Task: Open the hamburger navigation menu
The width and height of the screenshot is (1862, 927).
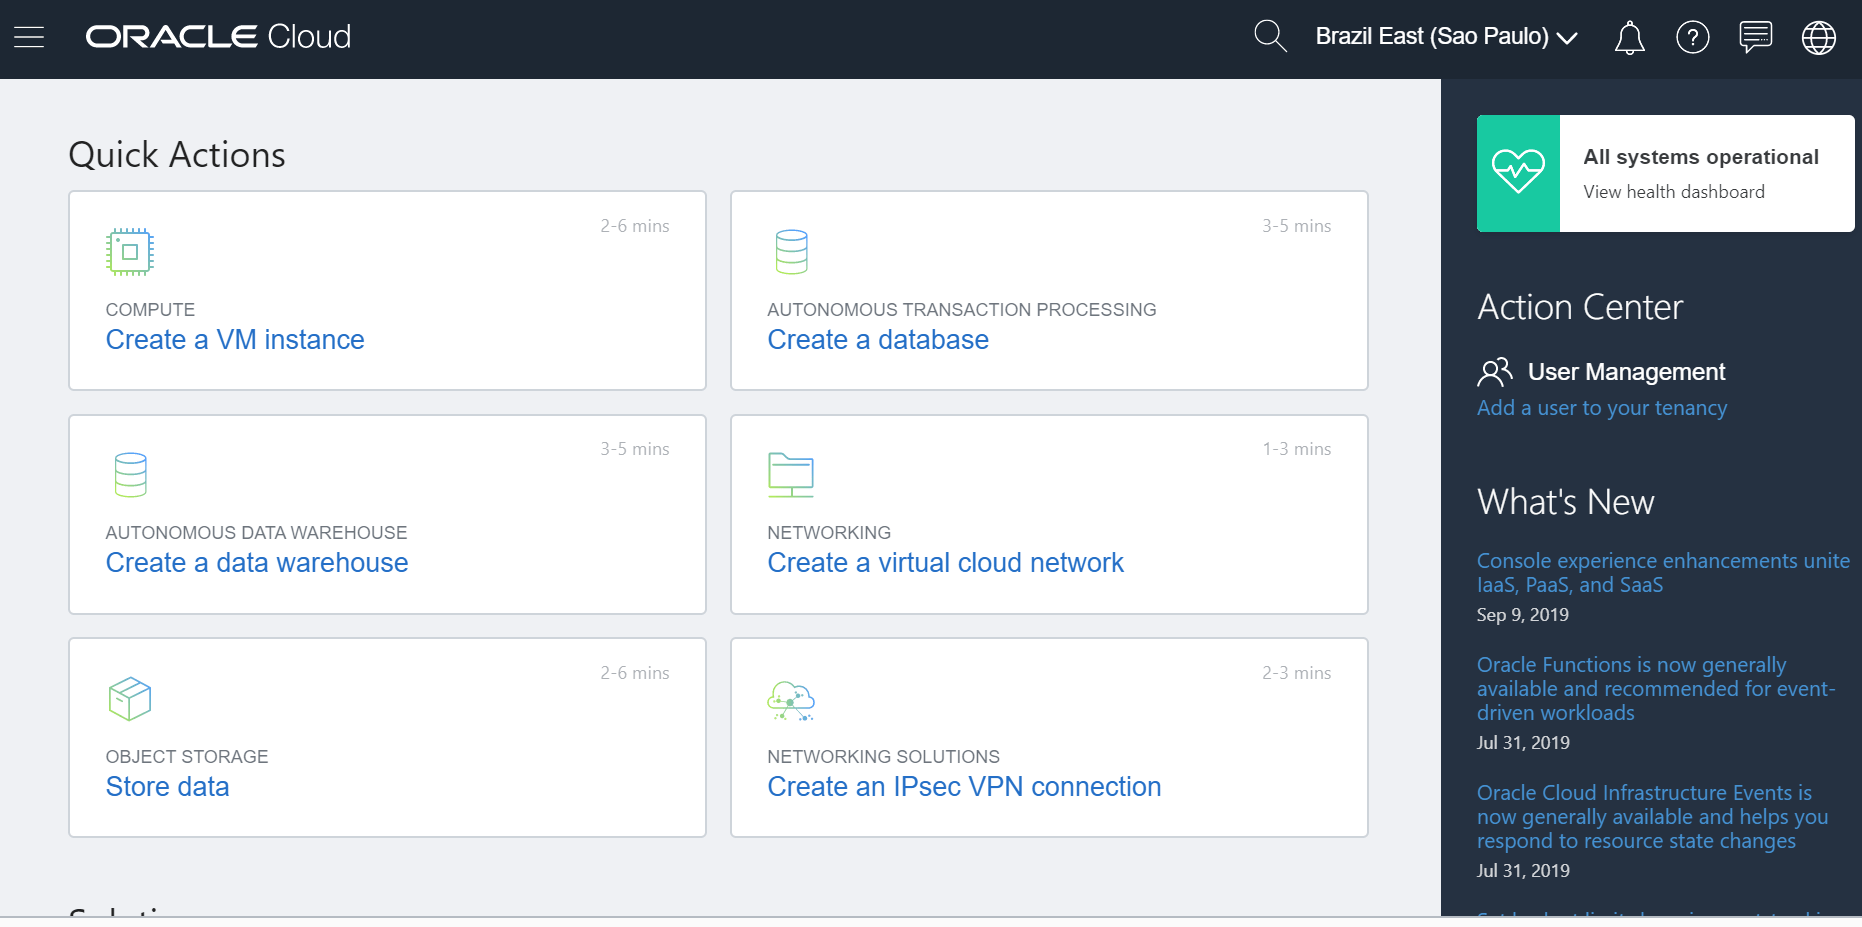Action: coord(29,37)
